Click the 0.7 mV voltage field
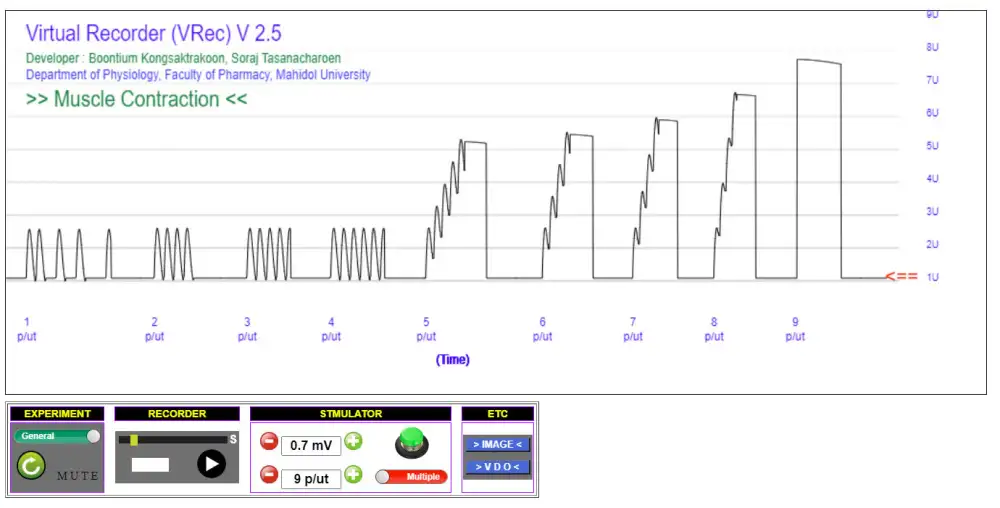This screenshot has height=508, width=1000. (311, 445)
